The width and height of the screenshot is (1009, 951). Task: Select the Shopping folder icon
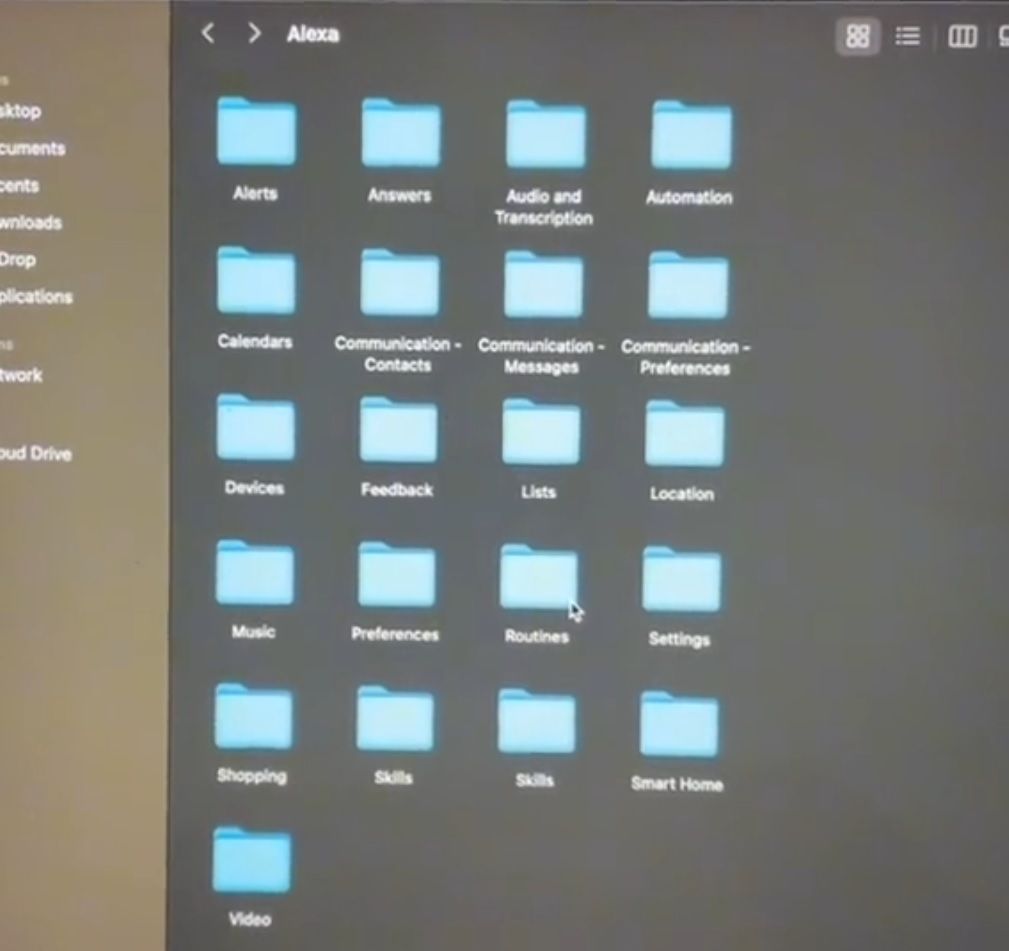(253, 717)
